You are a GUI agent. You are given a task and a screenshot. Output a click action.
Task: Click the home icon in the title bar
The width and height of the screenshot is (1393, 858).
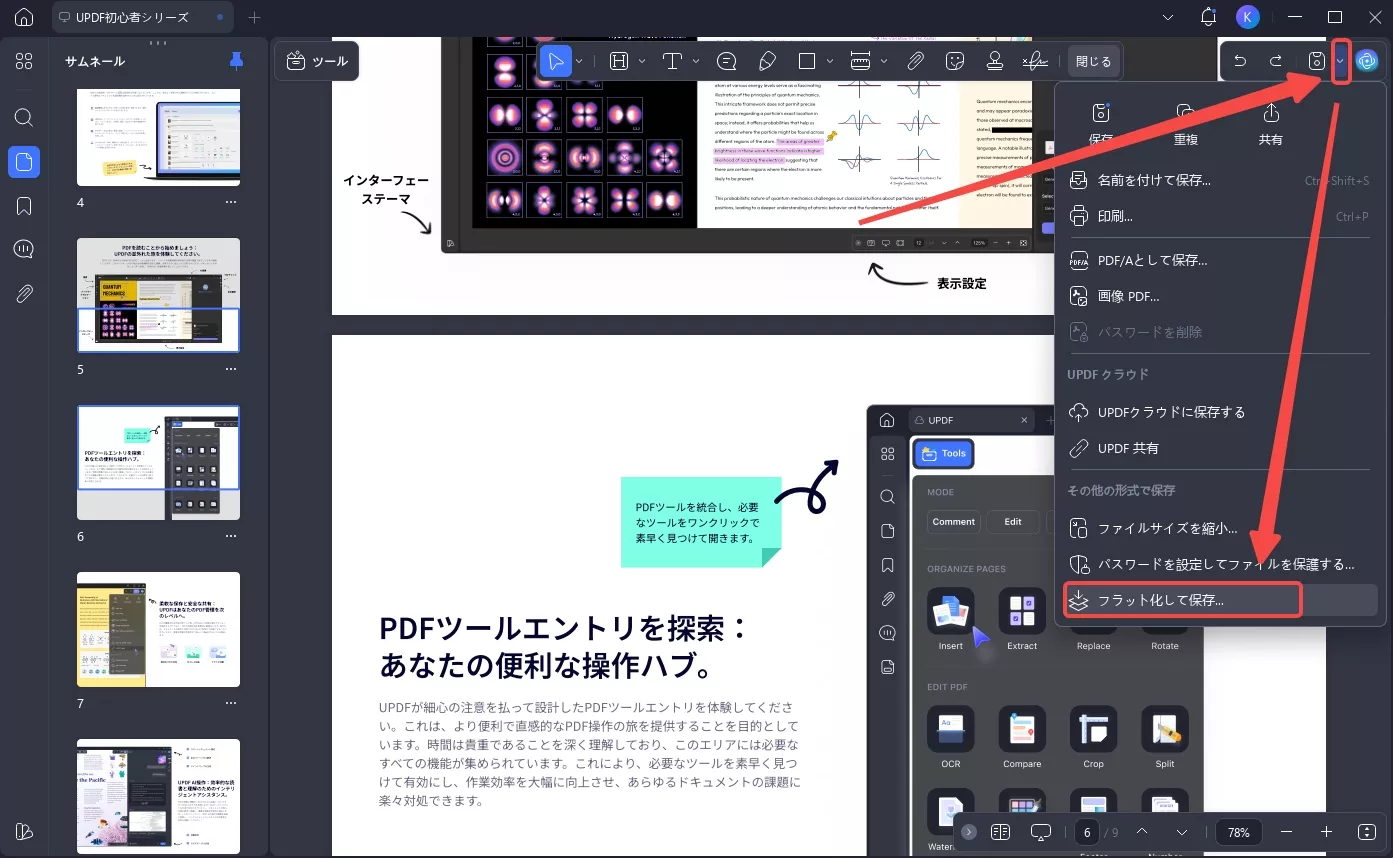24,17
